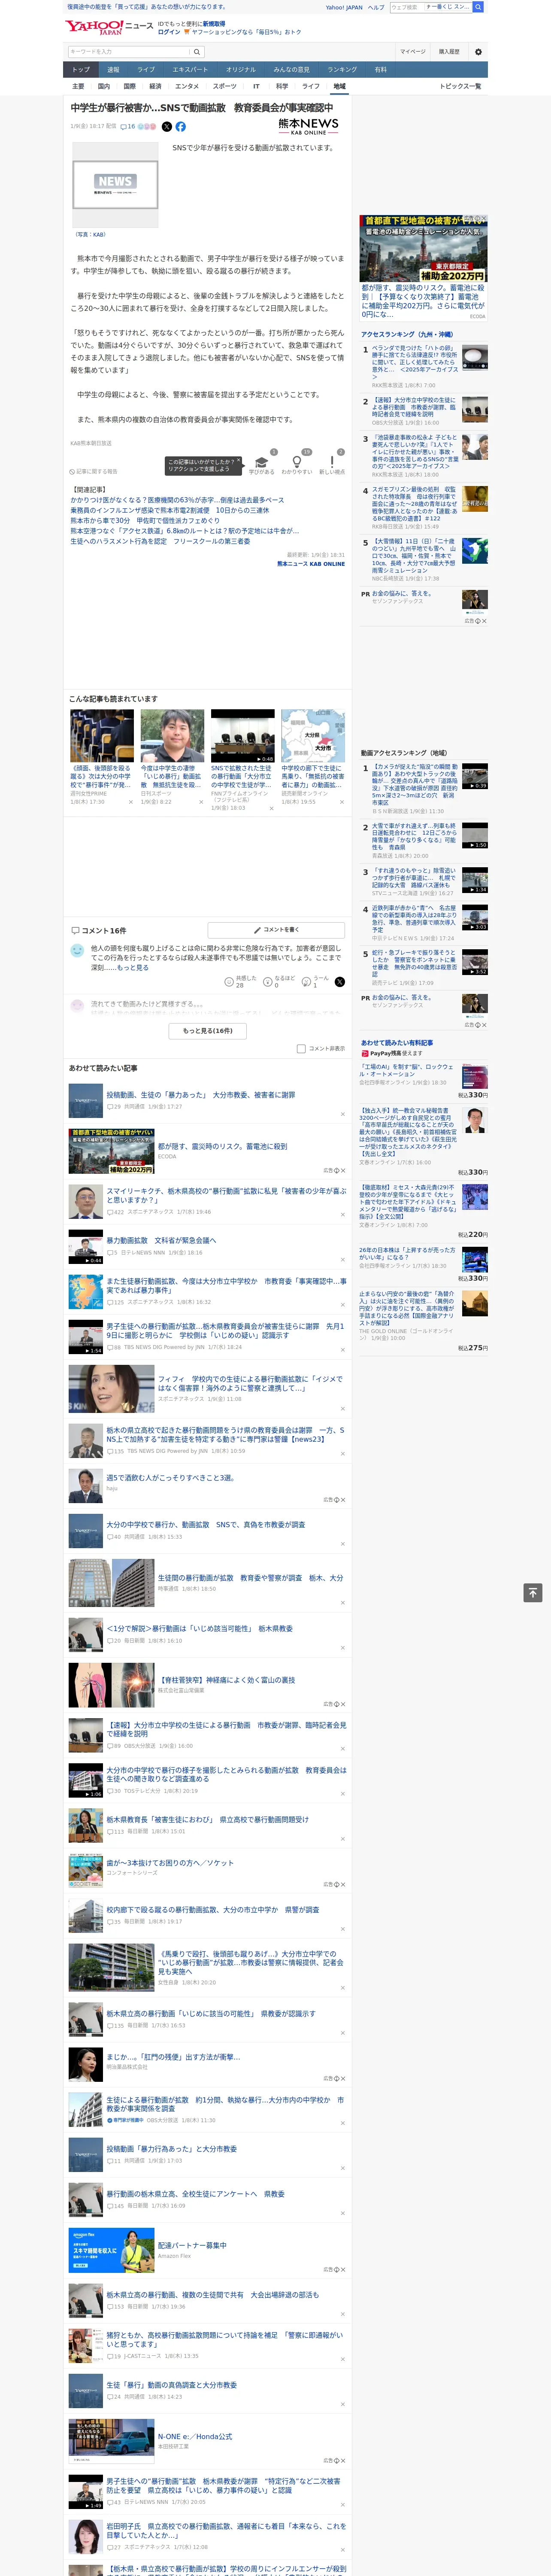Viewport: 551px width, 2576px height.
Task: Click 熊本ニュース KAB ONLINE source link
Action: pos(311,564)
